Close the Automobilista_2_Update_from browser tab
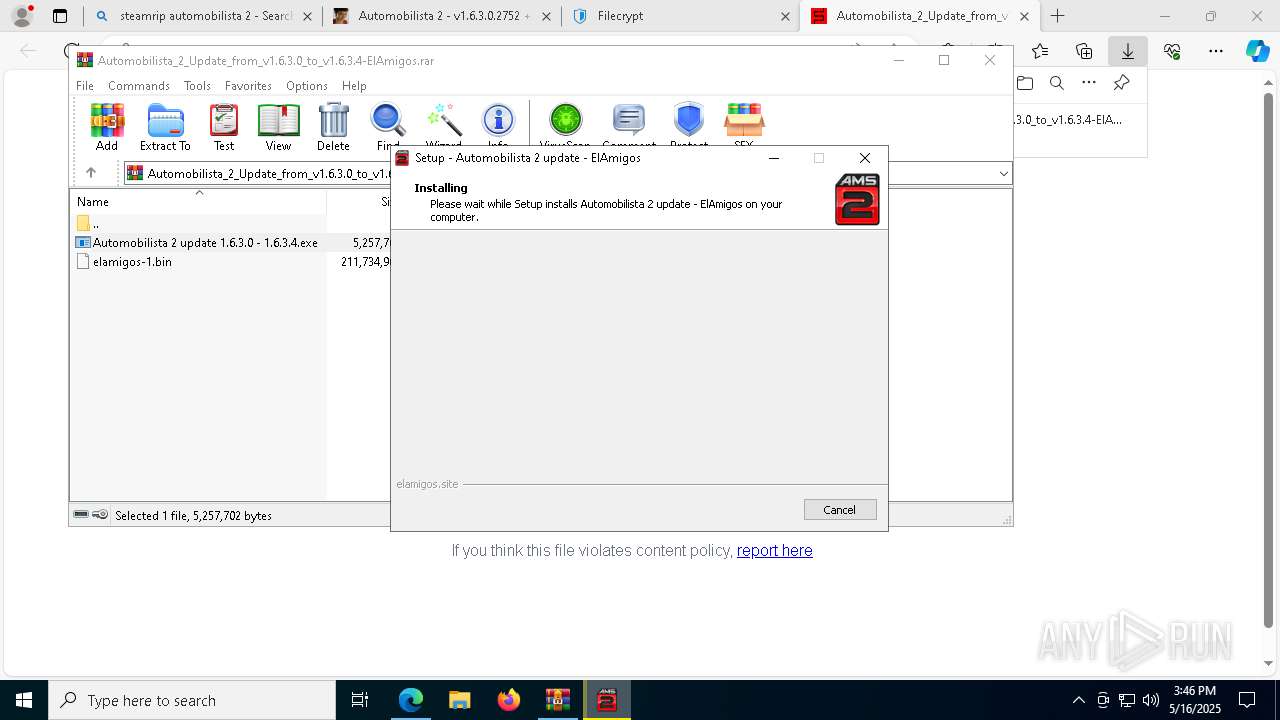The height and width of the screenshot is (720, 1280). point(1026,16)
